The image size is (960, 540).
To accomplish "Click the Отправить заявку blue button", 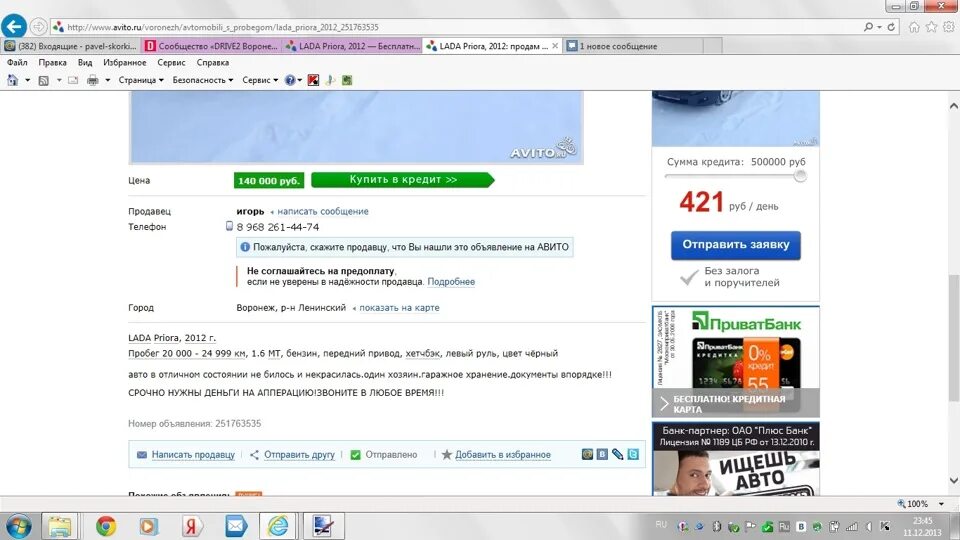I will [735, 245].
